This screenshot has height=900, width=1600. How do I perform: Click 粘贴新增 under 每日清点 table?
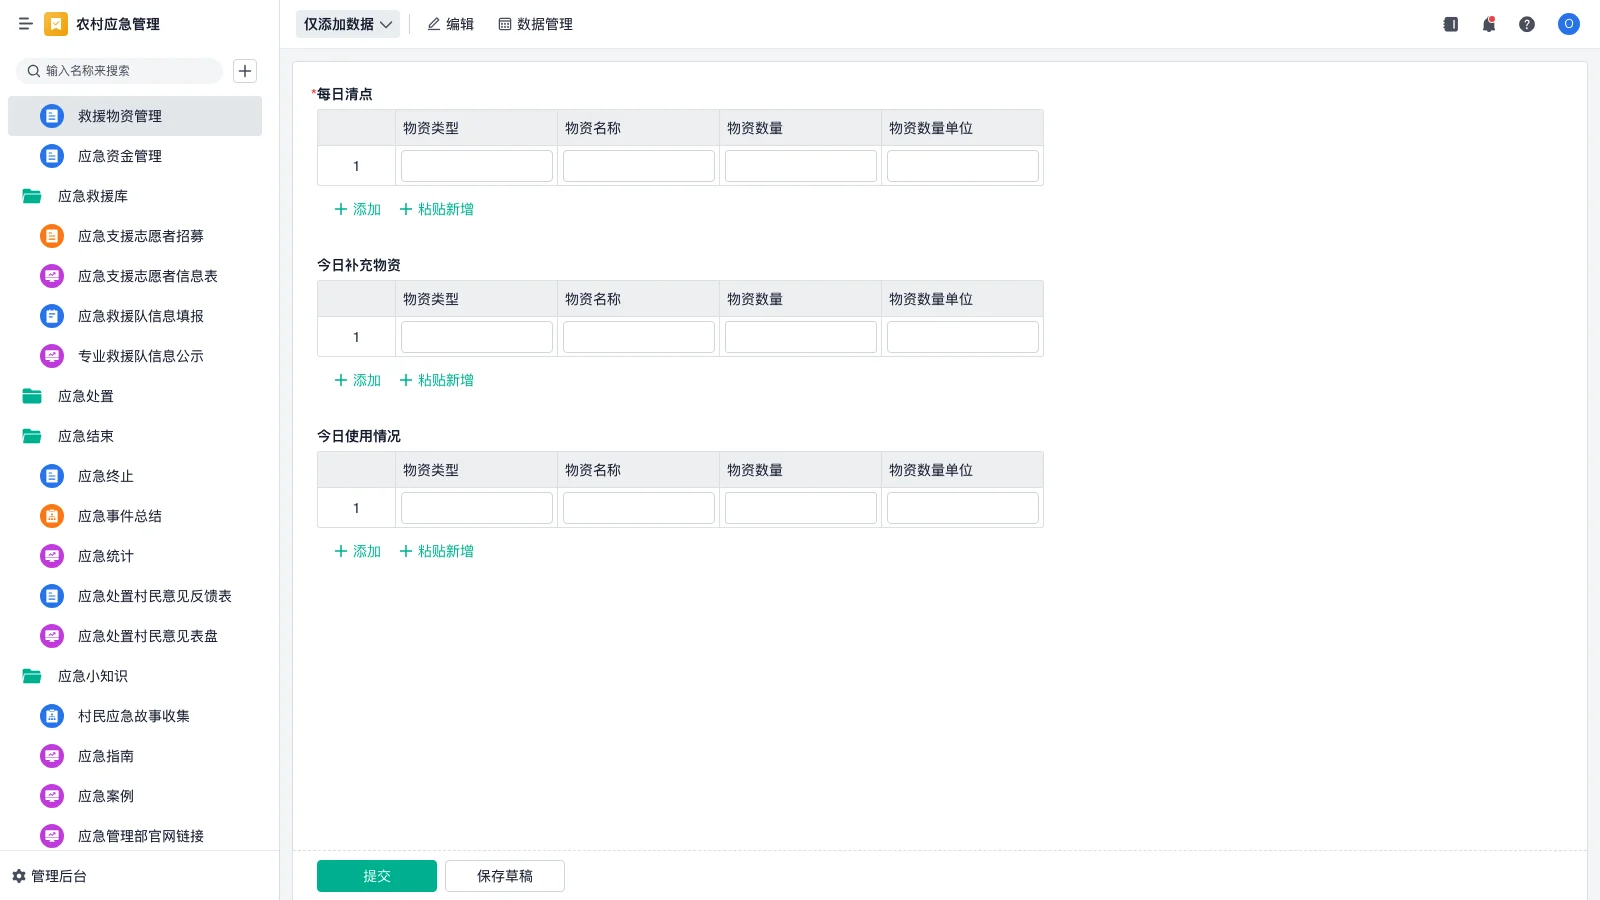coord(437,209)
